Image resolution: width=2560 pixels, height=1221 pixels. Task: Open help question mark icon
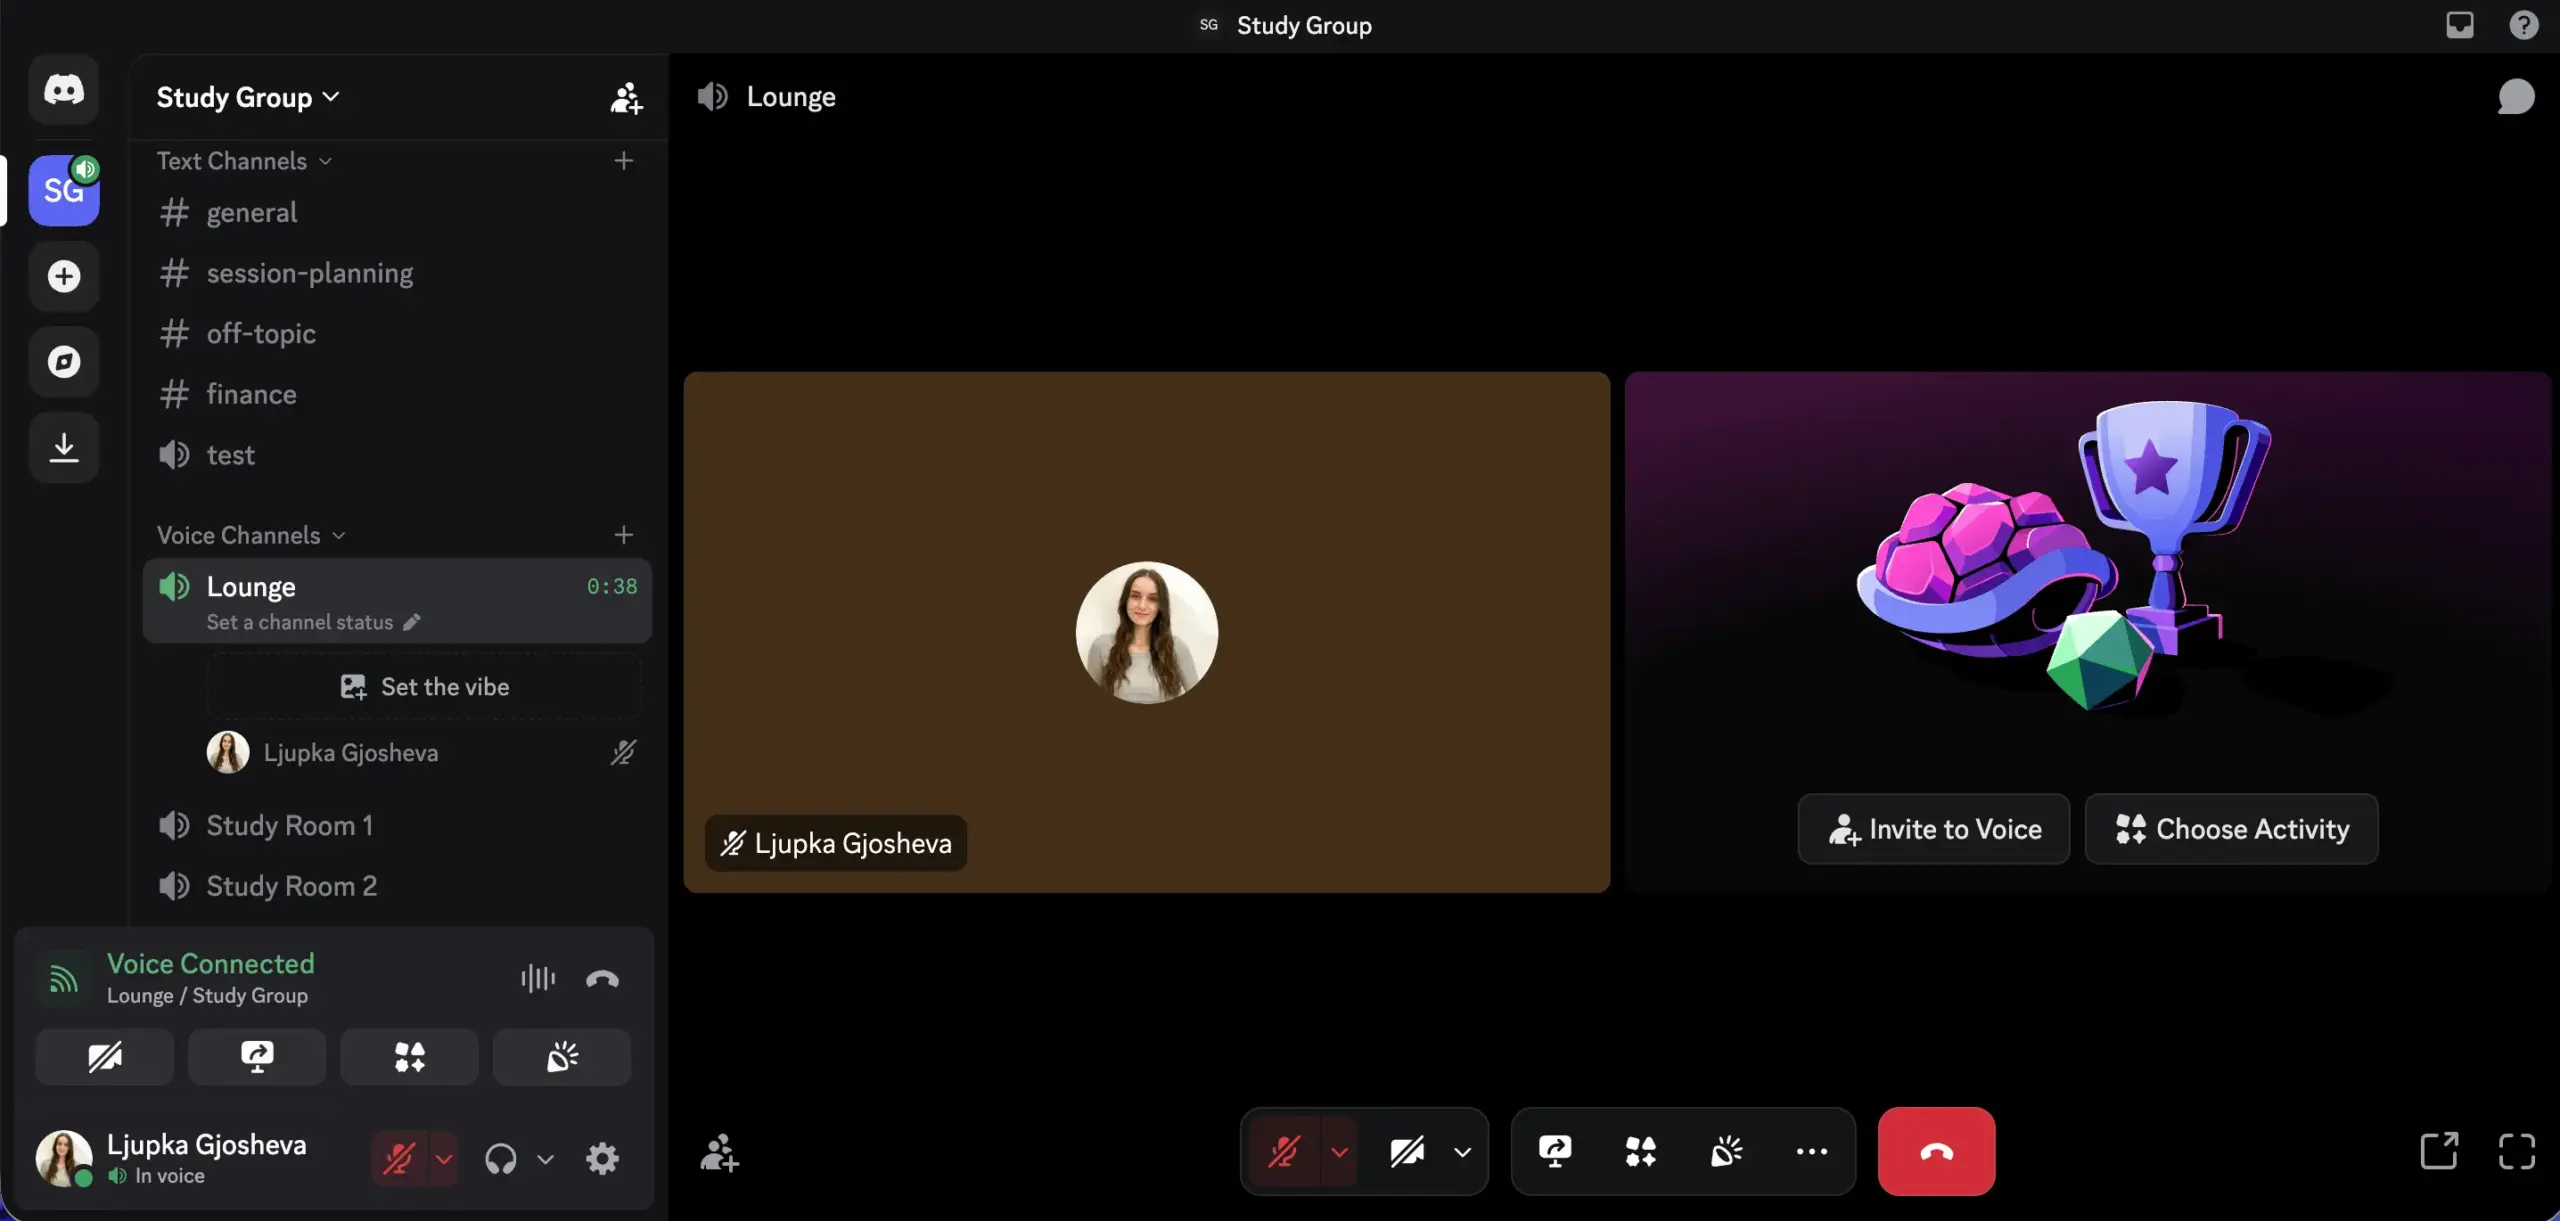pos(2524,25)
